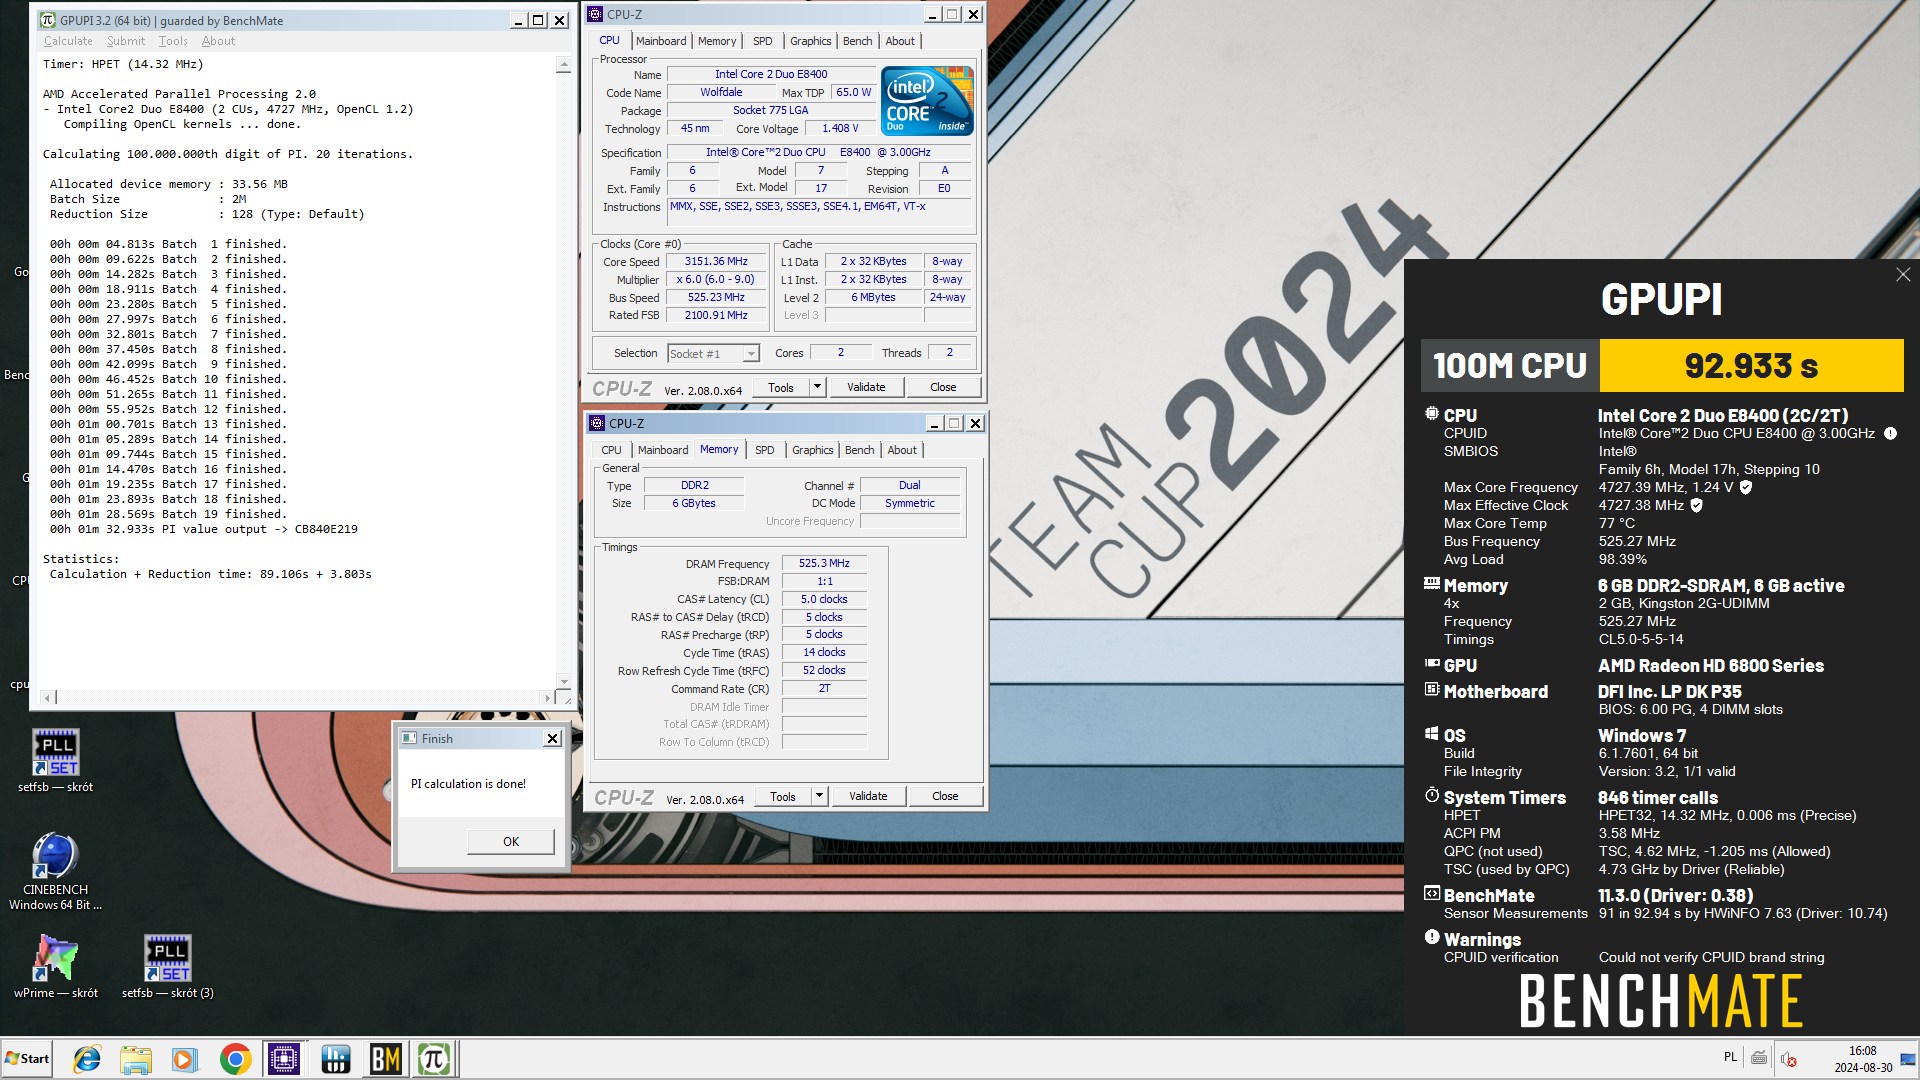Open Internet Explorer from the taskbar
Image resolution: width=1920 pixels, height=1080 pixels.
(87, 1059)
